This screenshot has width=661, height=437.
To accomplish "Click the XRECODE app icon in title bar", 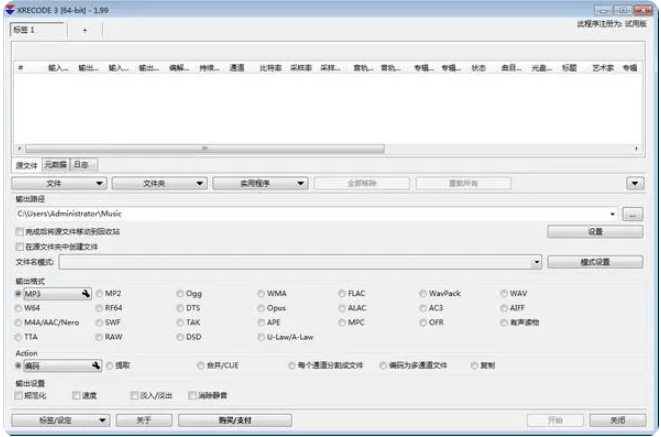I will tap(9, 10).
